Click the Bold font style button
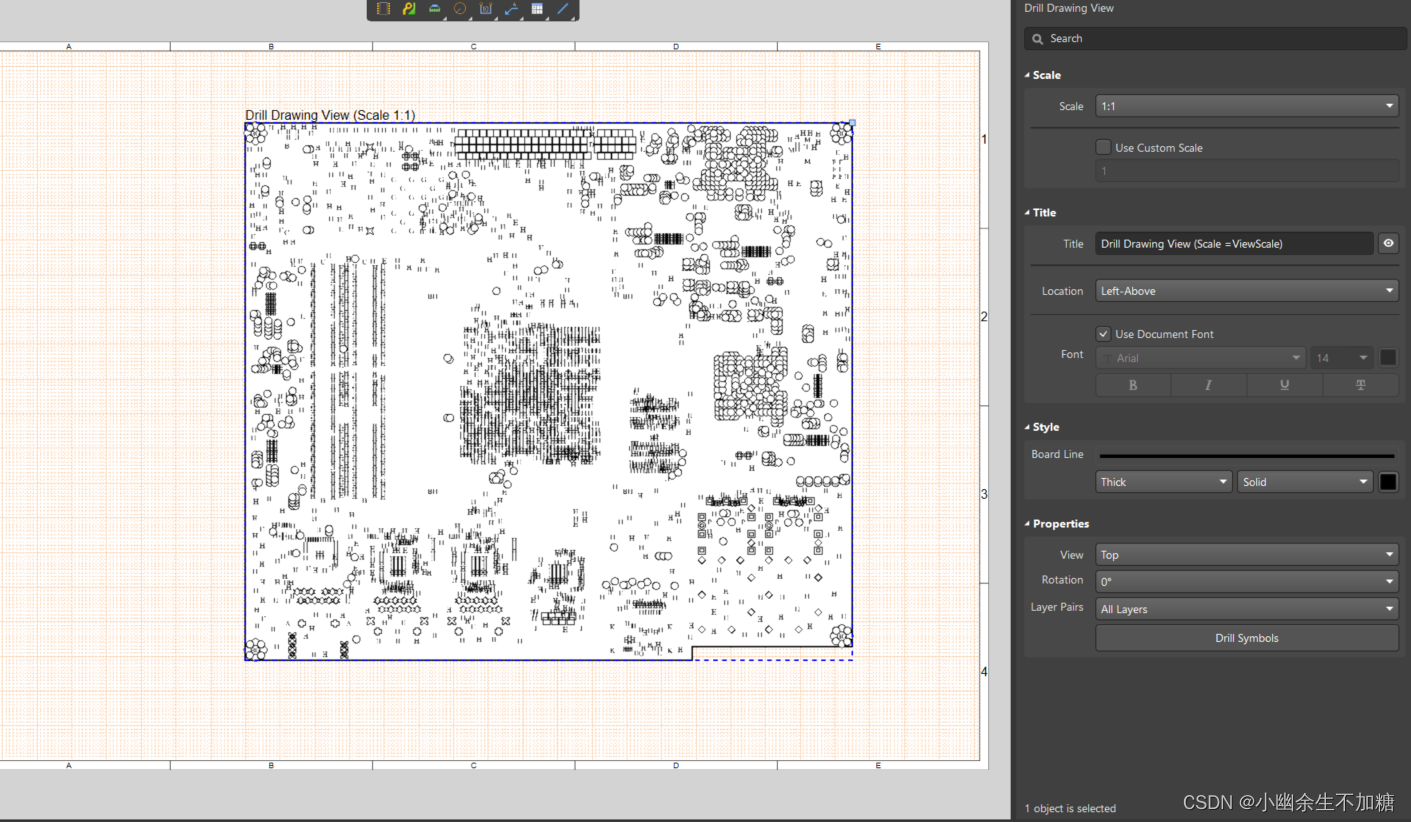Viewport: 1411px width, 822px height. click(x=1133, y=385)
